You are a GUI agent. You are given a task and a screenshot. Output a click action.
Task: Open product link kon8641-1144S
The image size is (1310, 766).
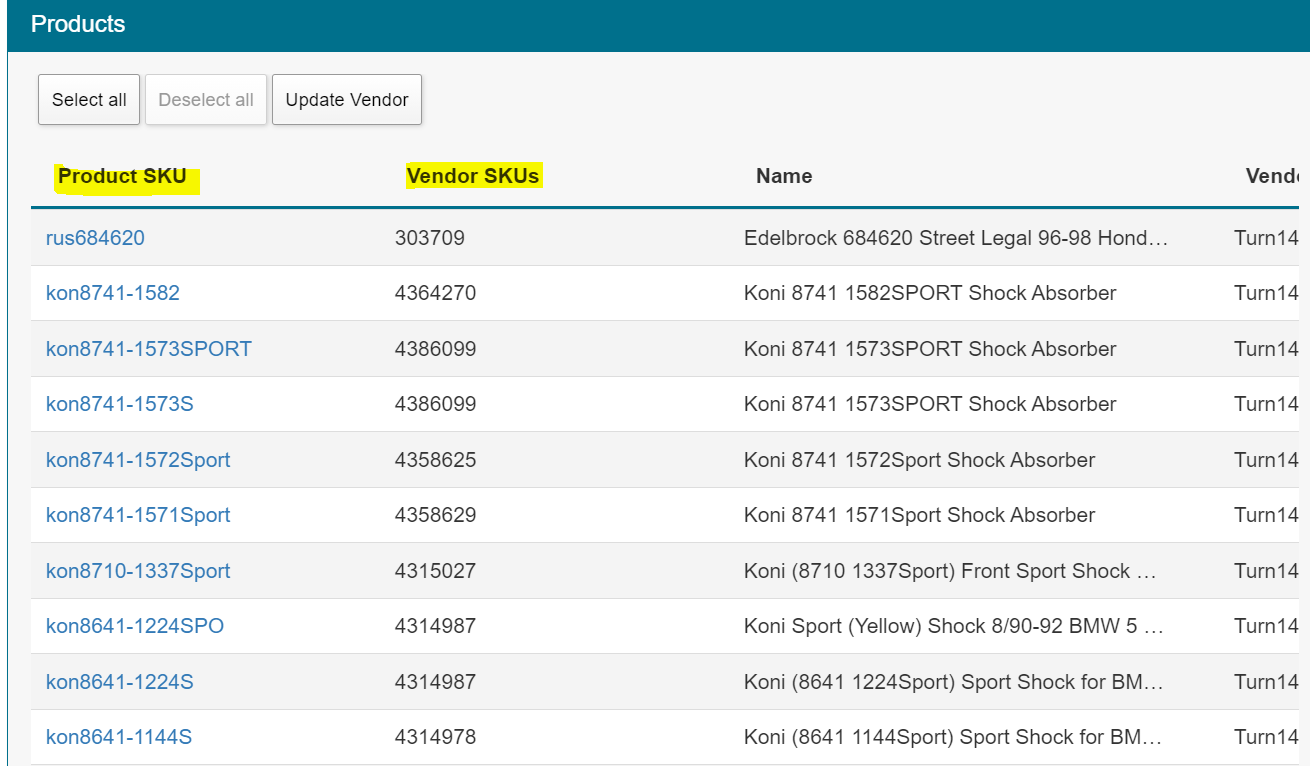point(119,737)
